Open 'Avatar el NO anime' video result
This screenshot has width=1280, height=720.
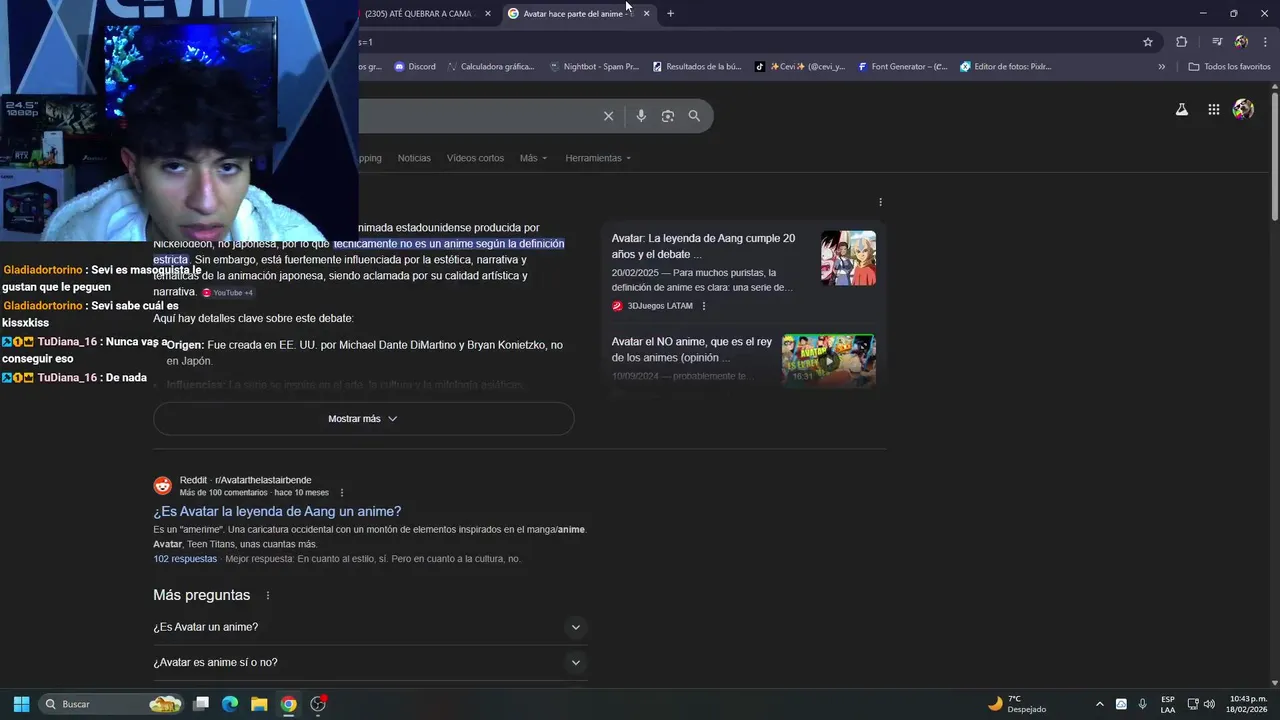[x=692, y=349]
